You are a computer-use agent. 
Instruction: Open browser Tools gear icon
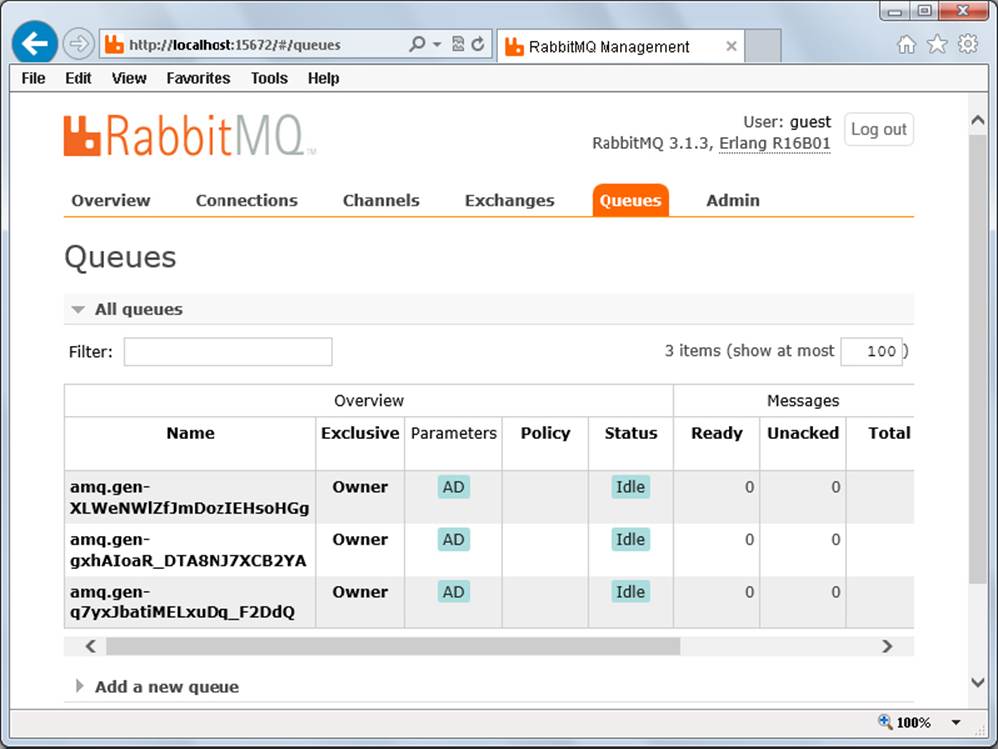click(x=968, y=45)
